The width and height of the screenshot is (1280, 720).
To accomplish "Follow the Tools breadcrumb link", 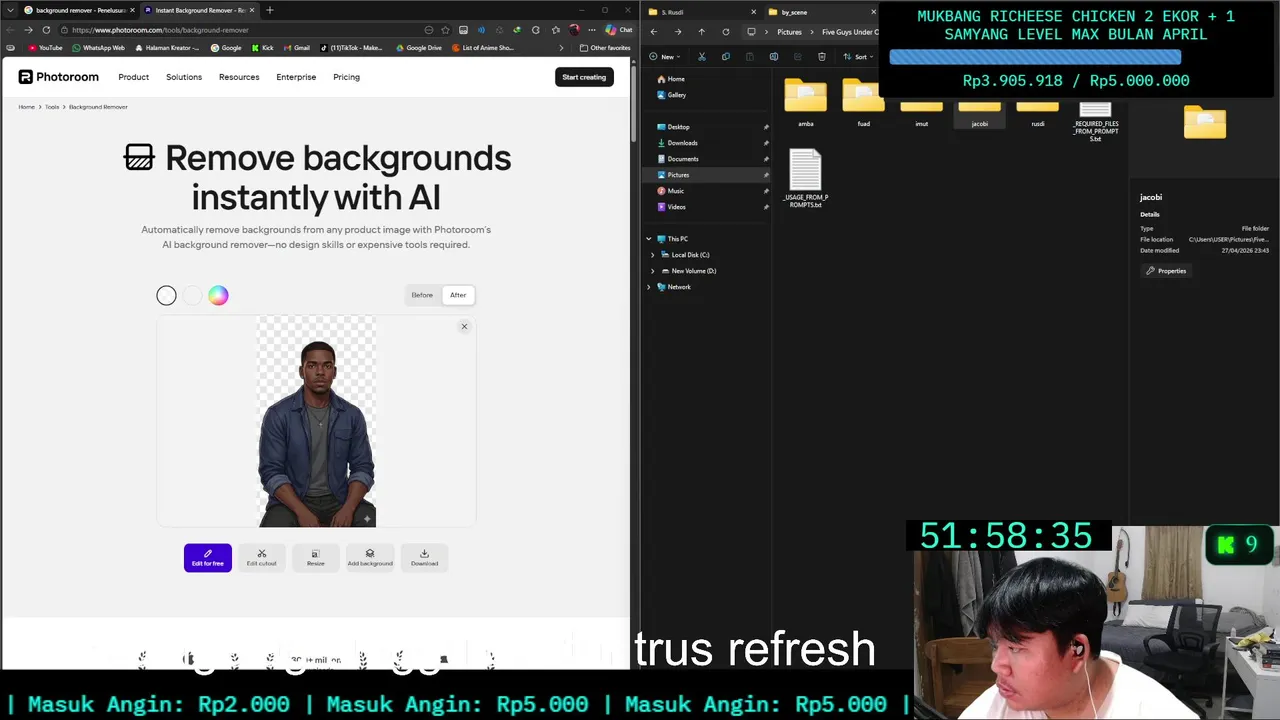I will point(52,107).
